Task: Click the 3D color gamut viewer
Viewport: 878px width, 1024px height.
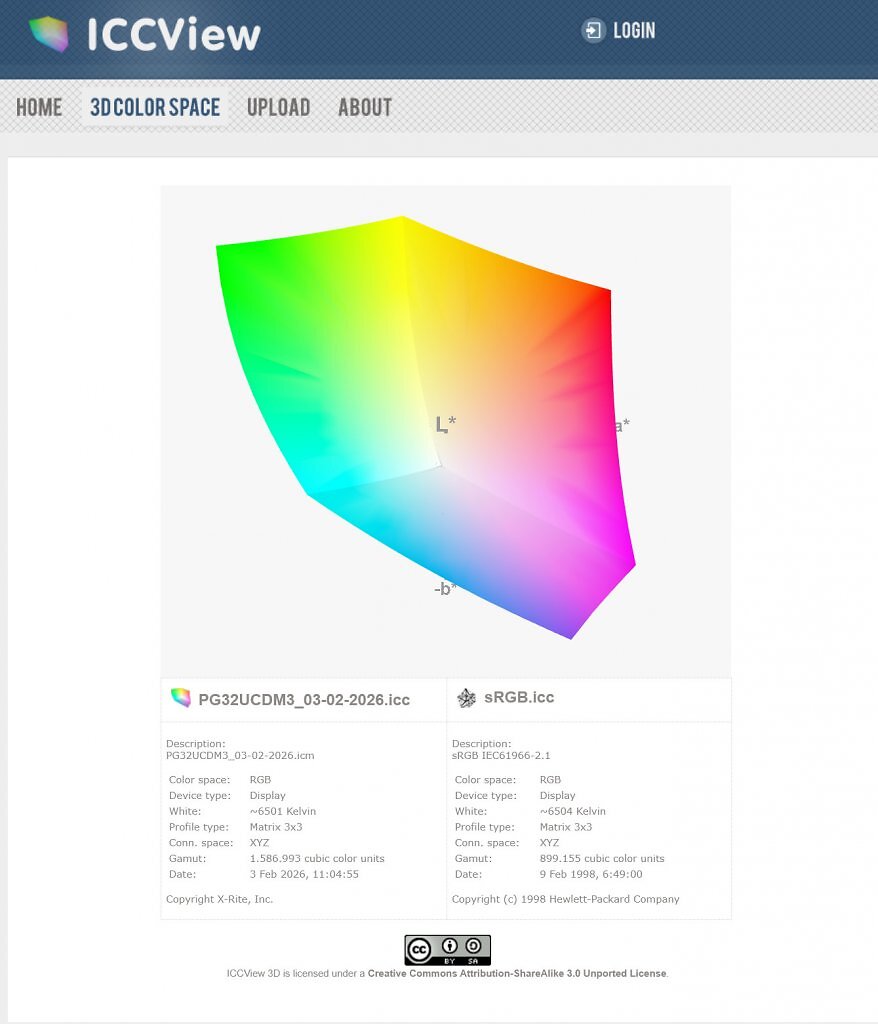Action: [446, 432]
